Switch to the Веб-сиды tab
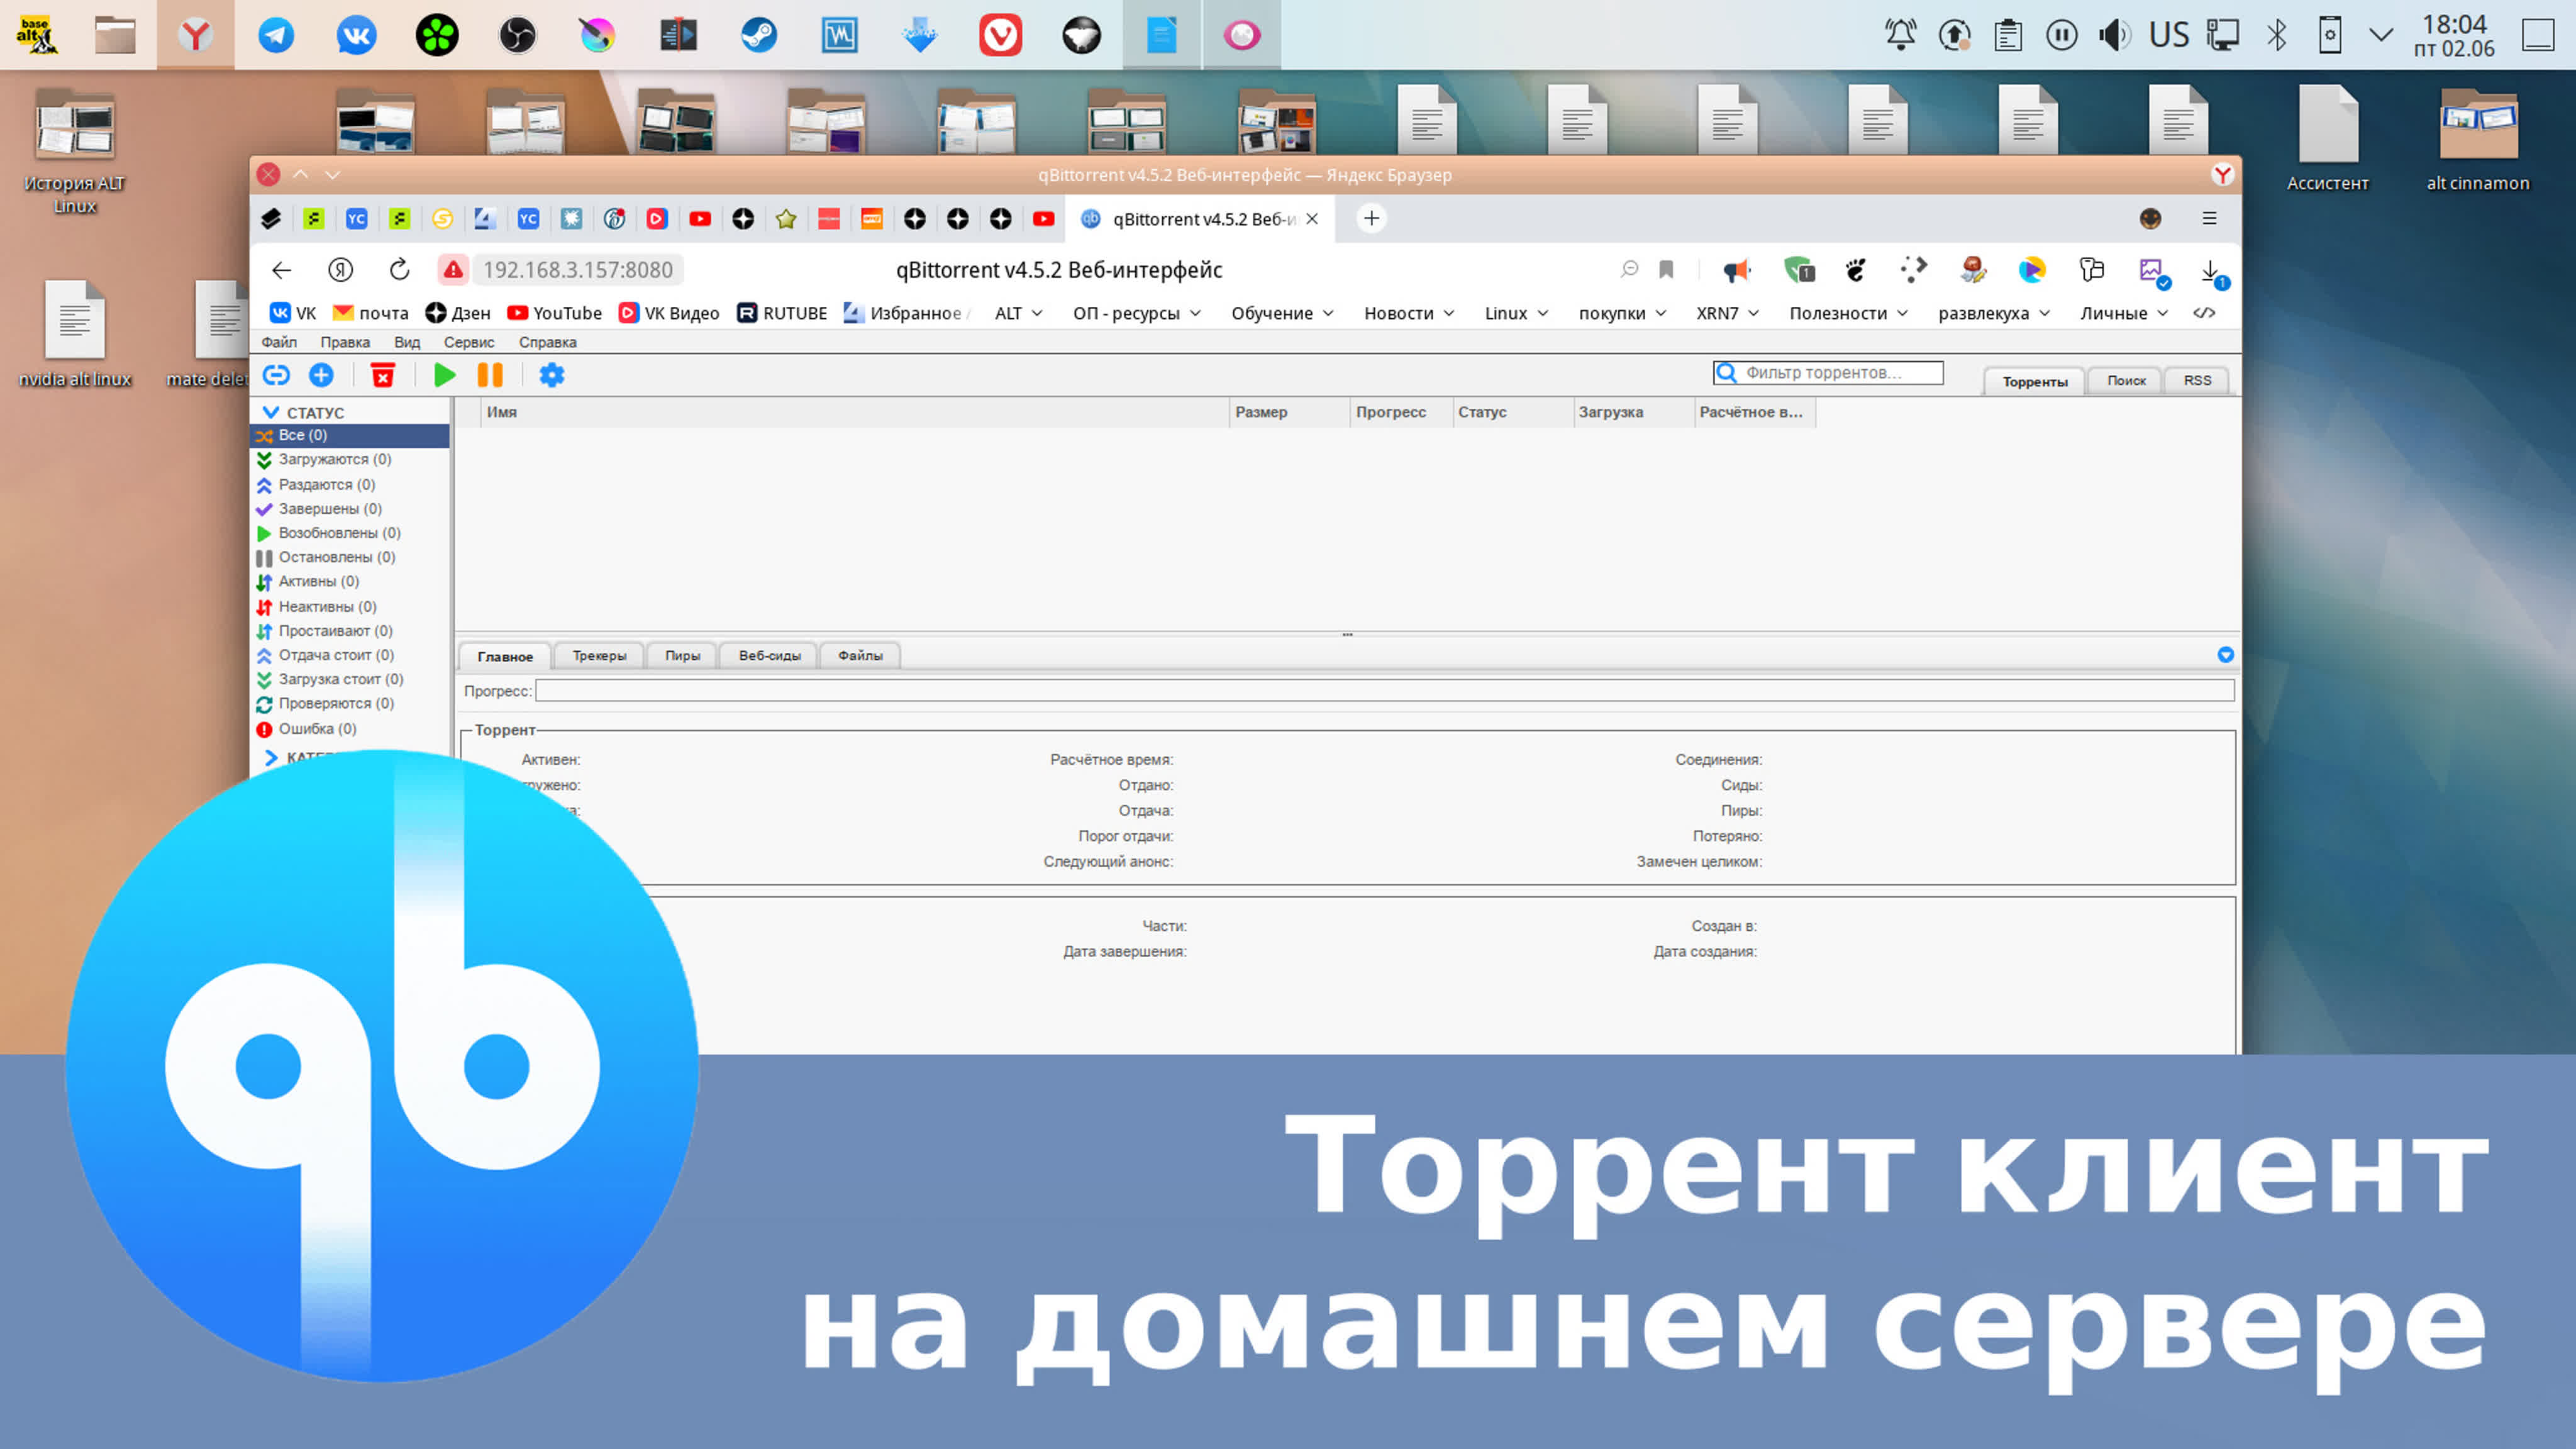Image resolution: width=2576 pixels, height=1449 pixels. click(769, 656)
